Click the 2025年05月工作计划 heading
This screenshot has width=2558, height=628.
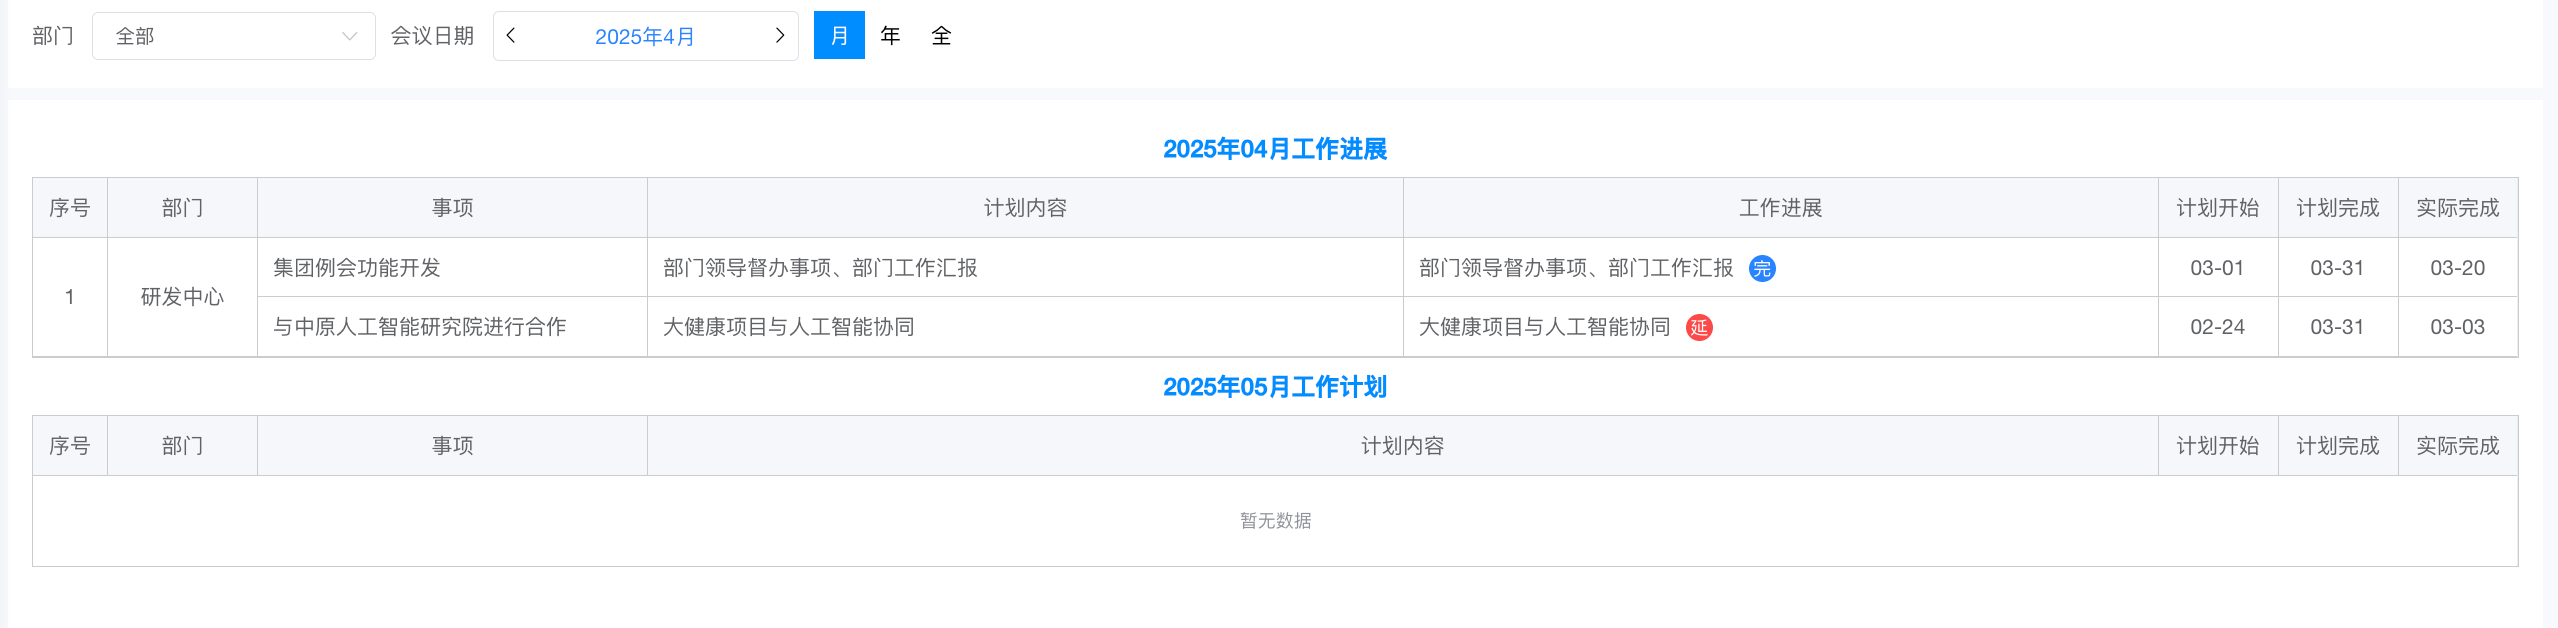[x=1275, y=387]
